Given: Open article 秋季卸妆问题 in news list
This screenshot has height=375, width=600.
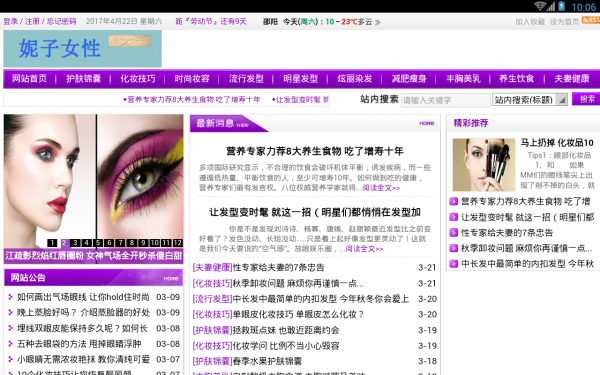Looking at the screenshot, I should pos(298,283).
